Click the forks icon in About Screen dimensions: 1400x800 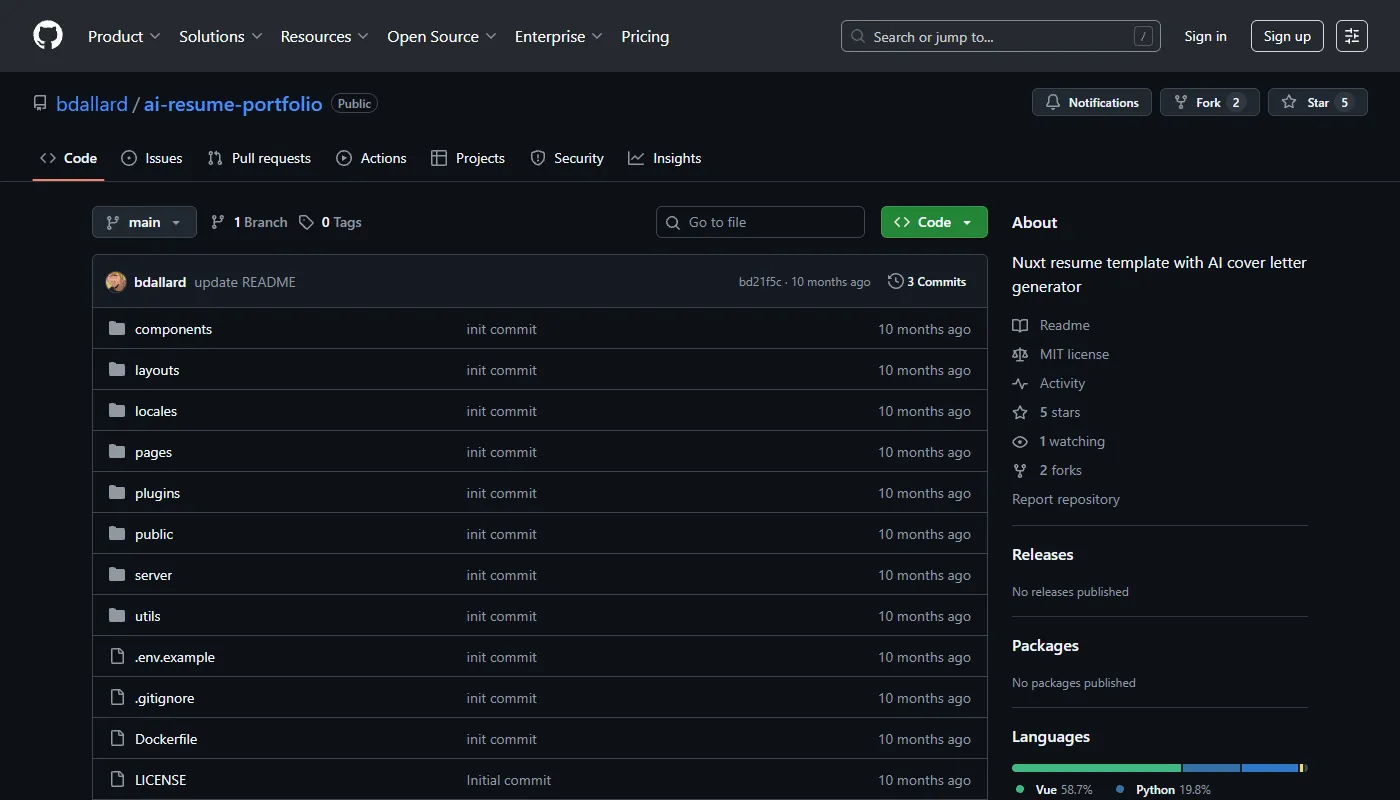(1020, 470)
